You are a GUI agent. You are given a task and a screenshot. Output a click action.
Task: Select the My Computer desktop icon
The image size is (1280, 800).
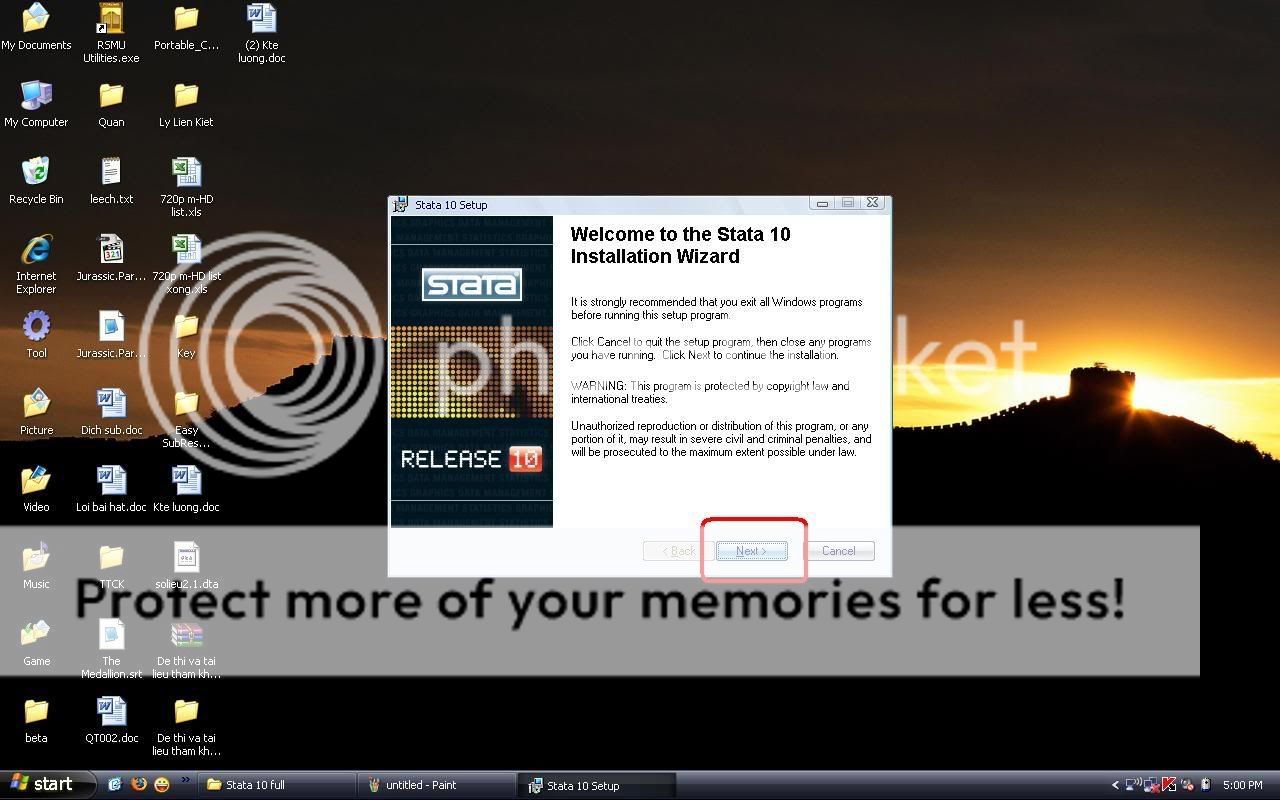[36, 104]
